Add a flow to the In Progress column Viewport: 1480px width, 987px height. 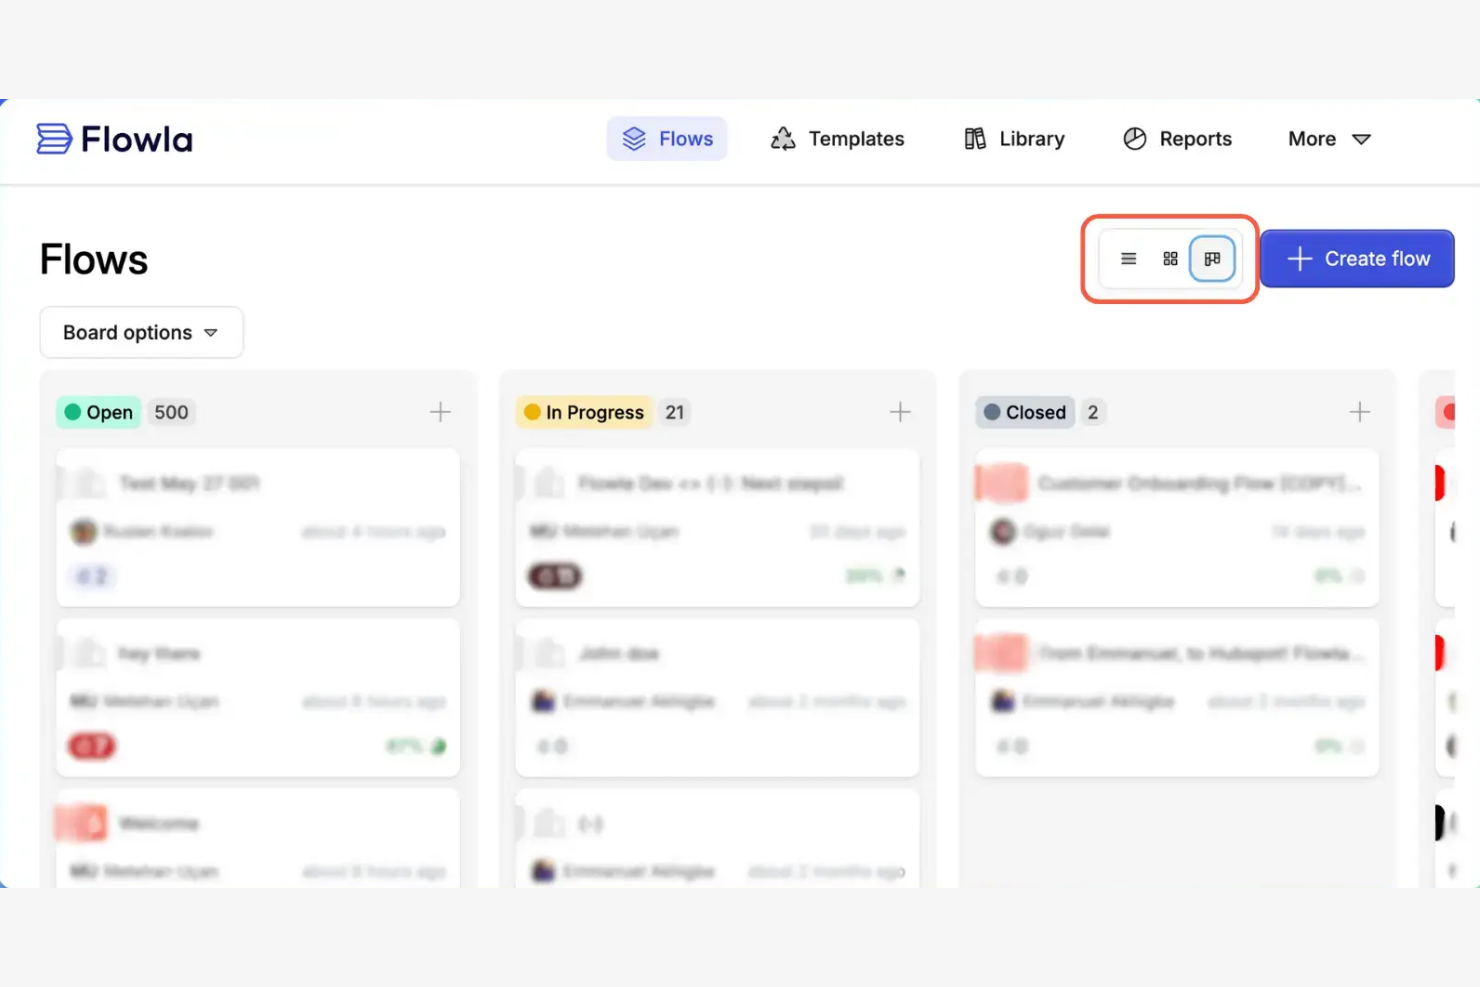tap(899, 411)
